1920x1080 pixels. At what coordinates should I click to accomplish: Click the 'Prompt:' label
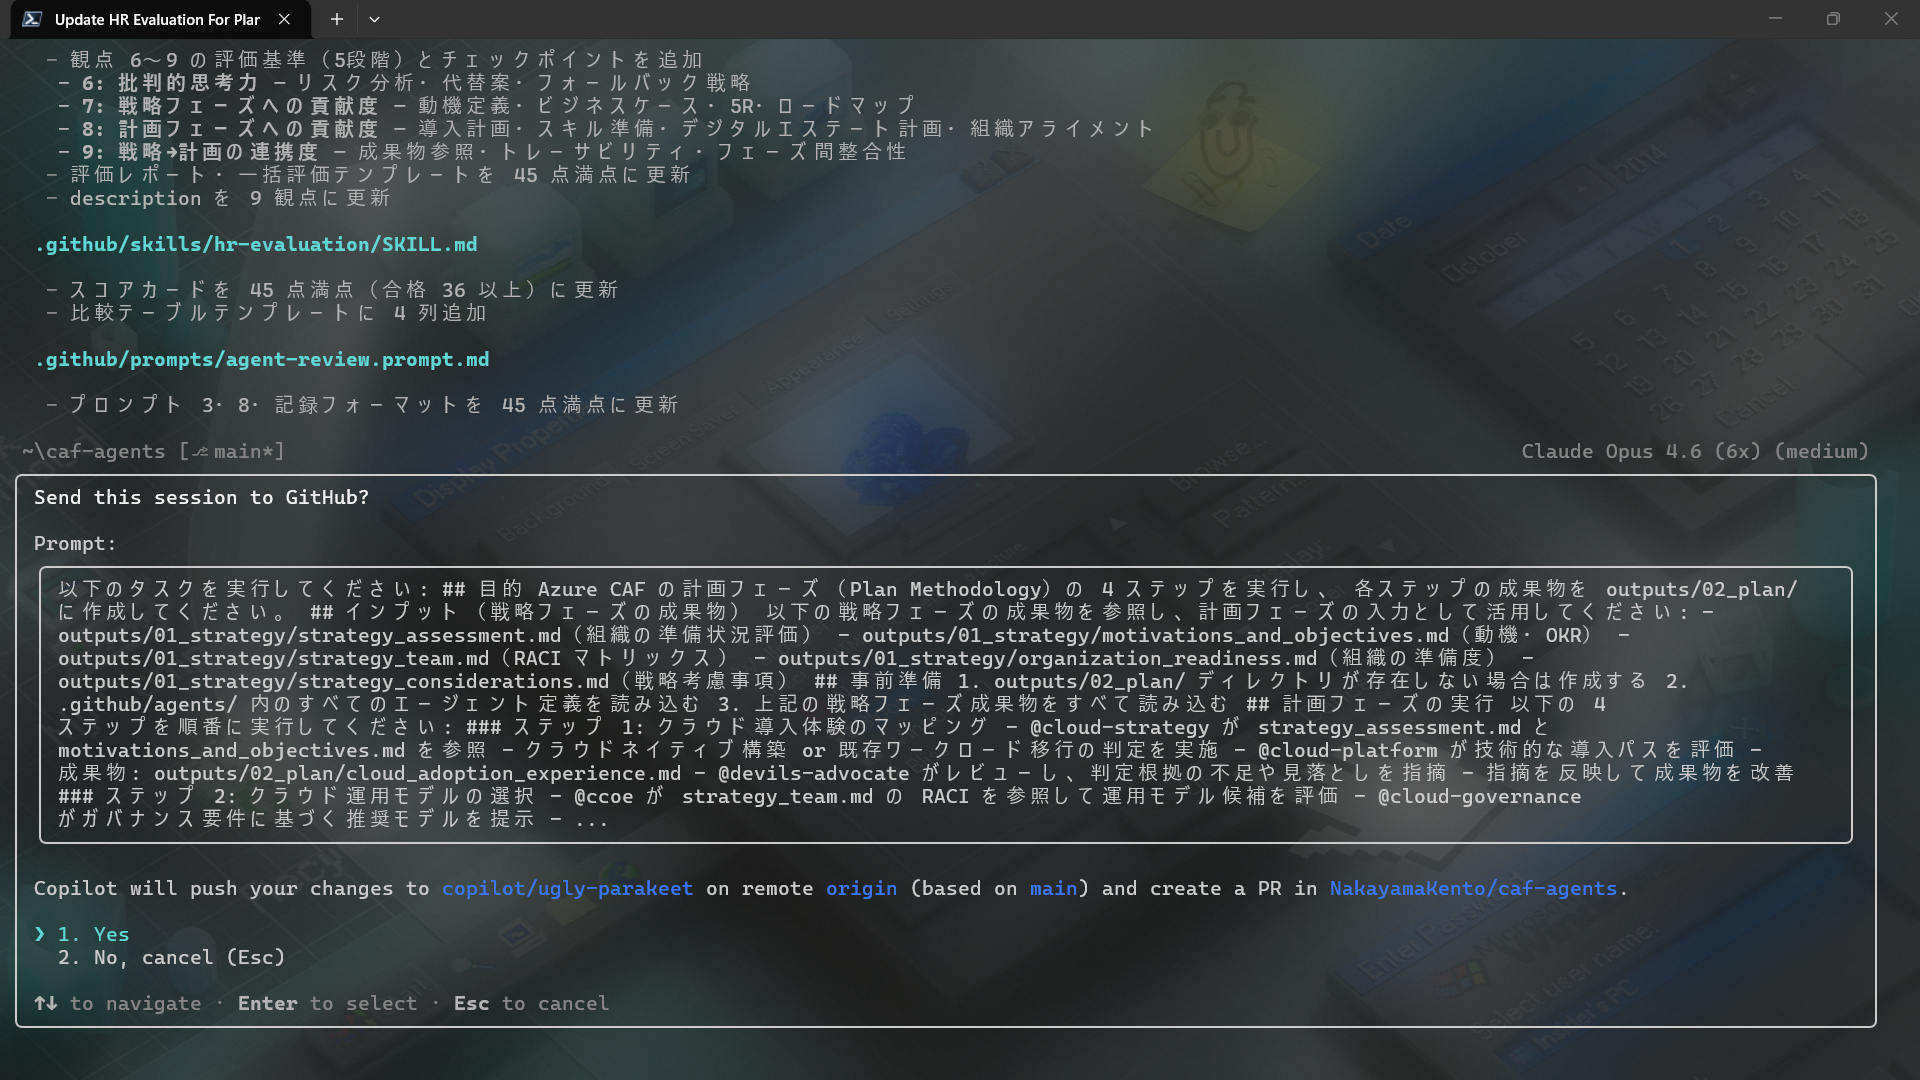pyautogui.click(x=75, y=543)
